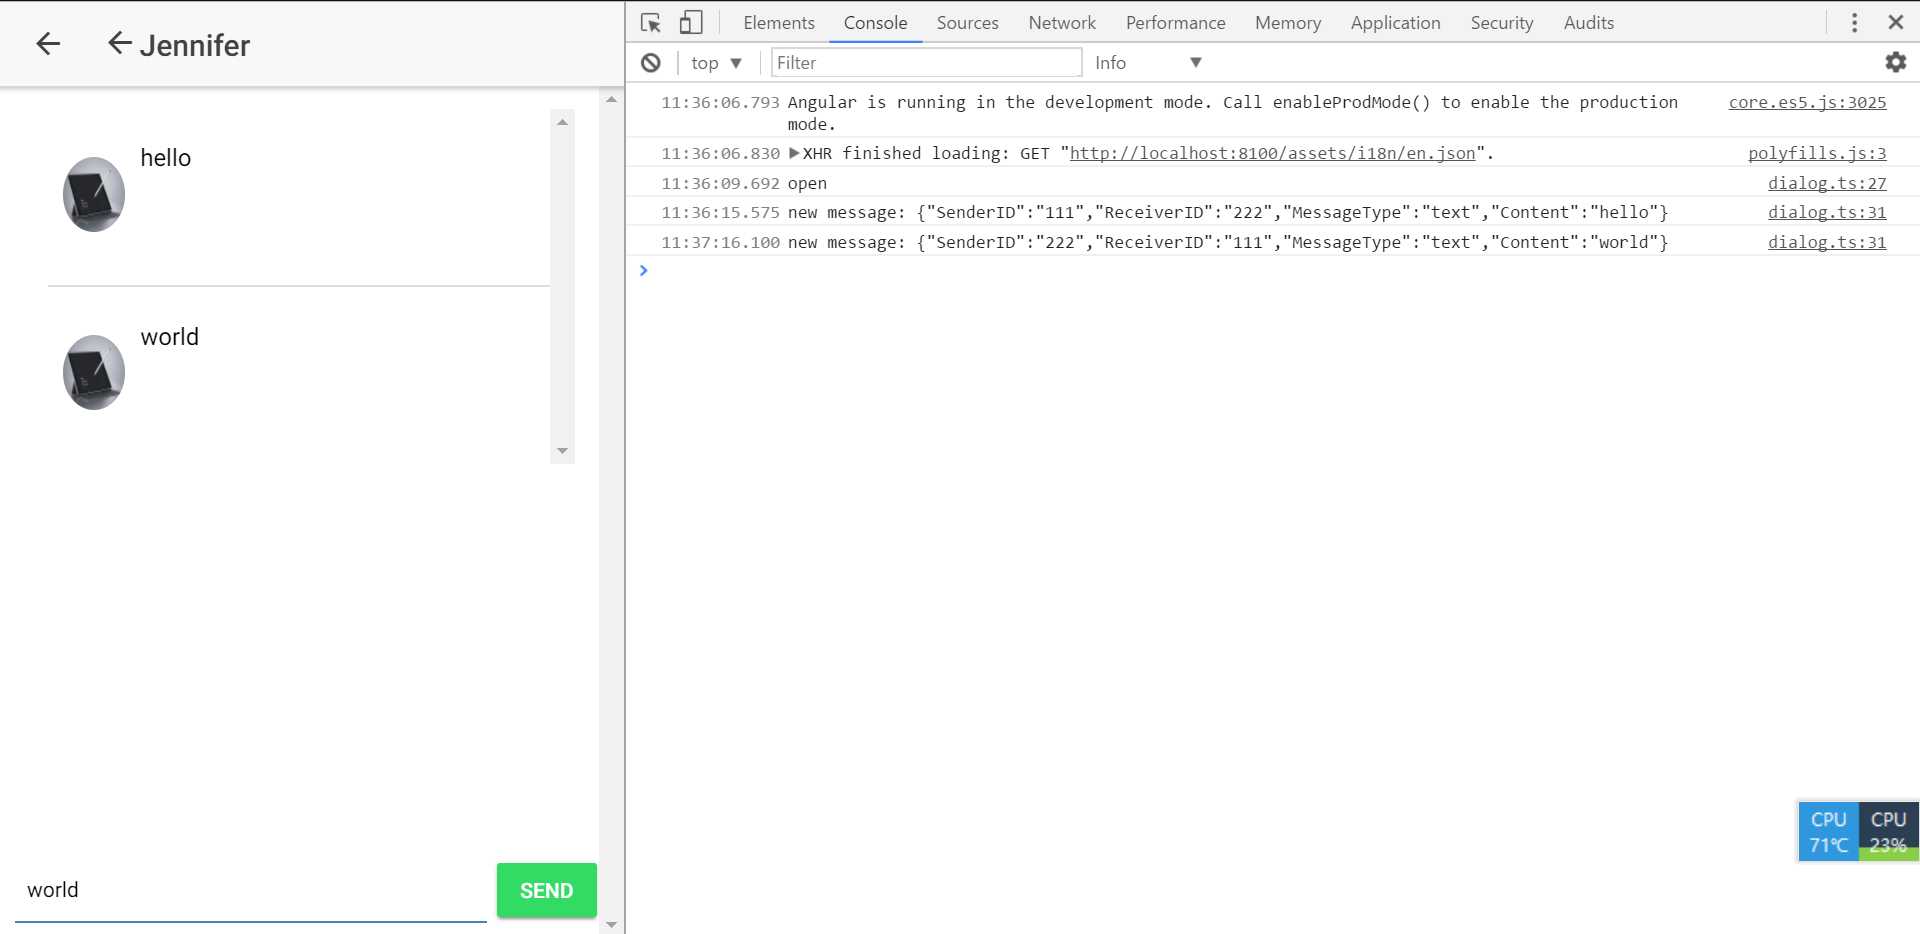Click the green SEND button
1920x934 pixels.
click(546, 890)
